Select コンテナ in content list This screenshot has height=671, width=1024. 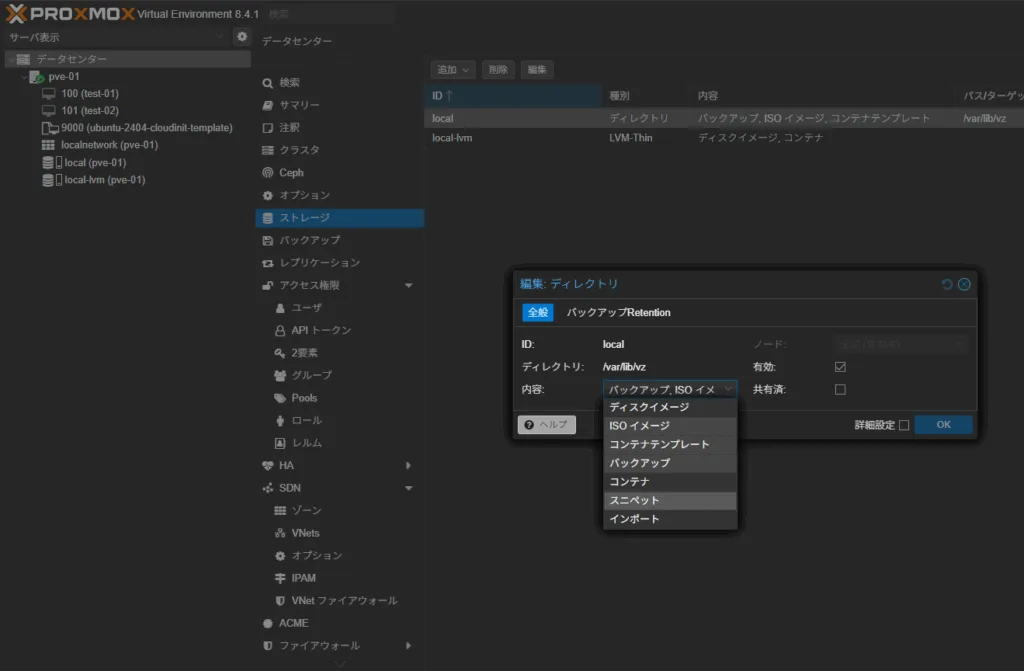(x=670, y=482)
